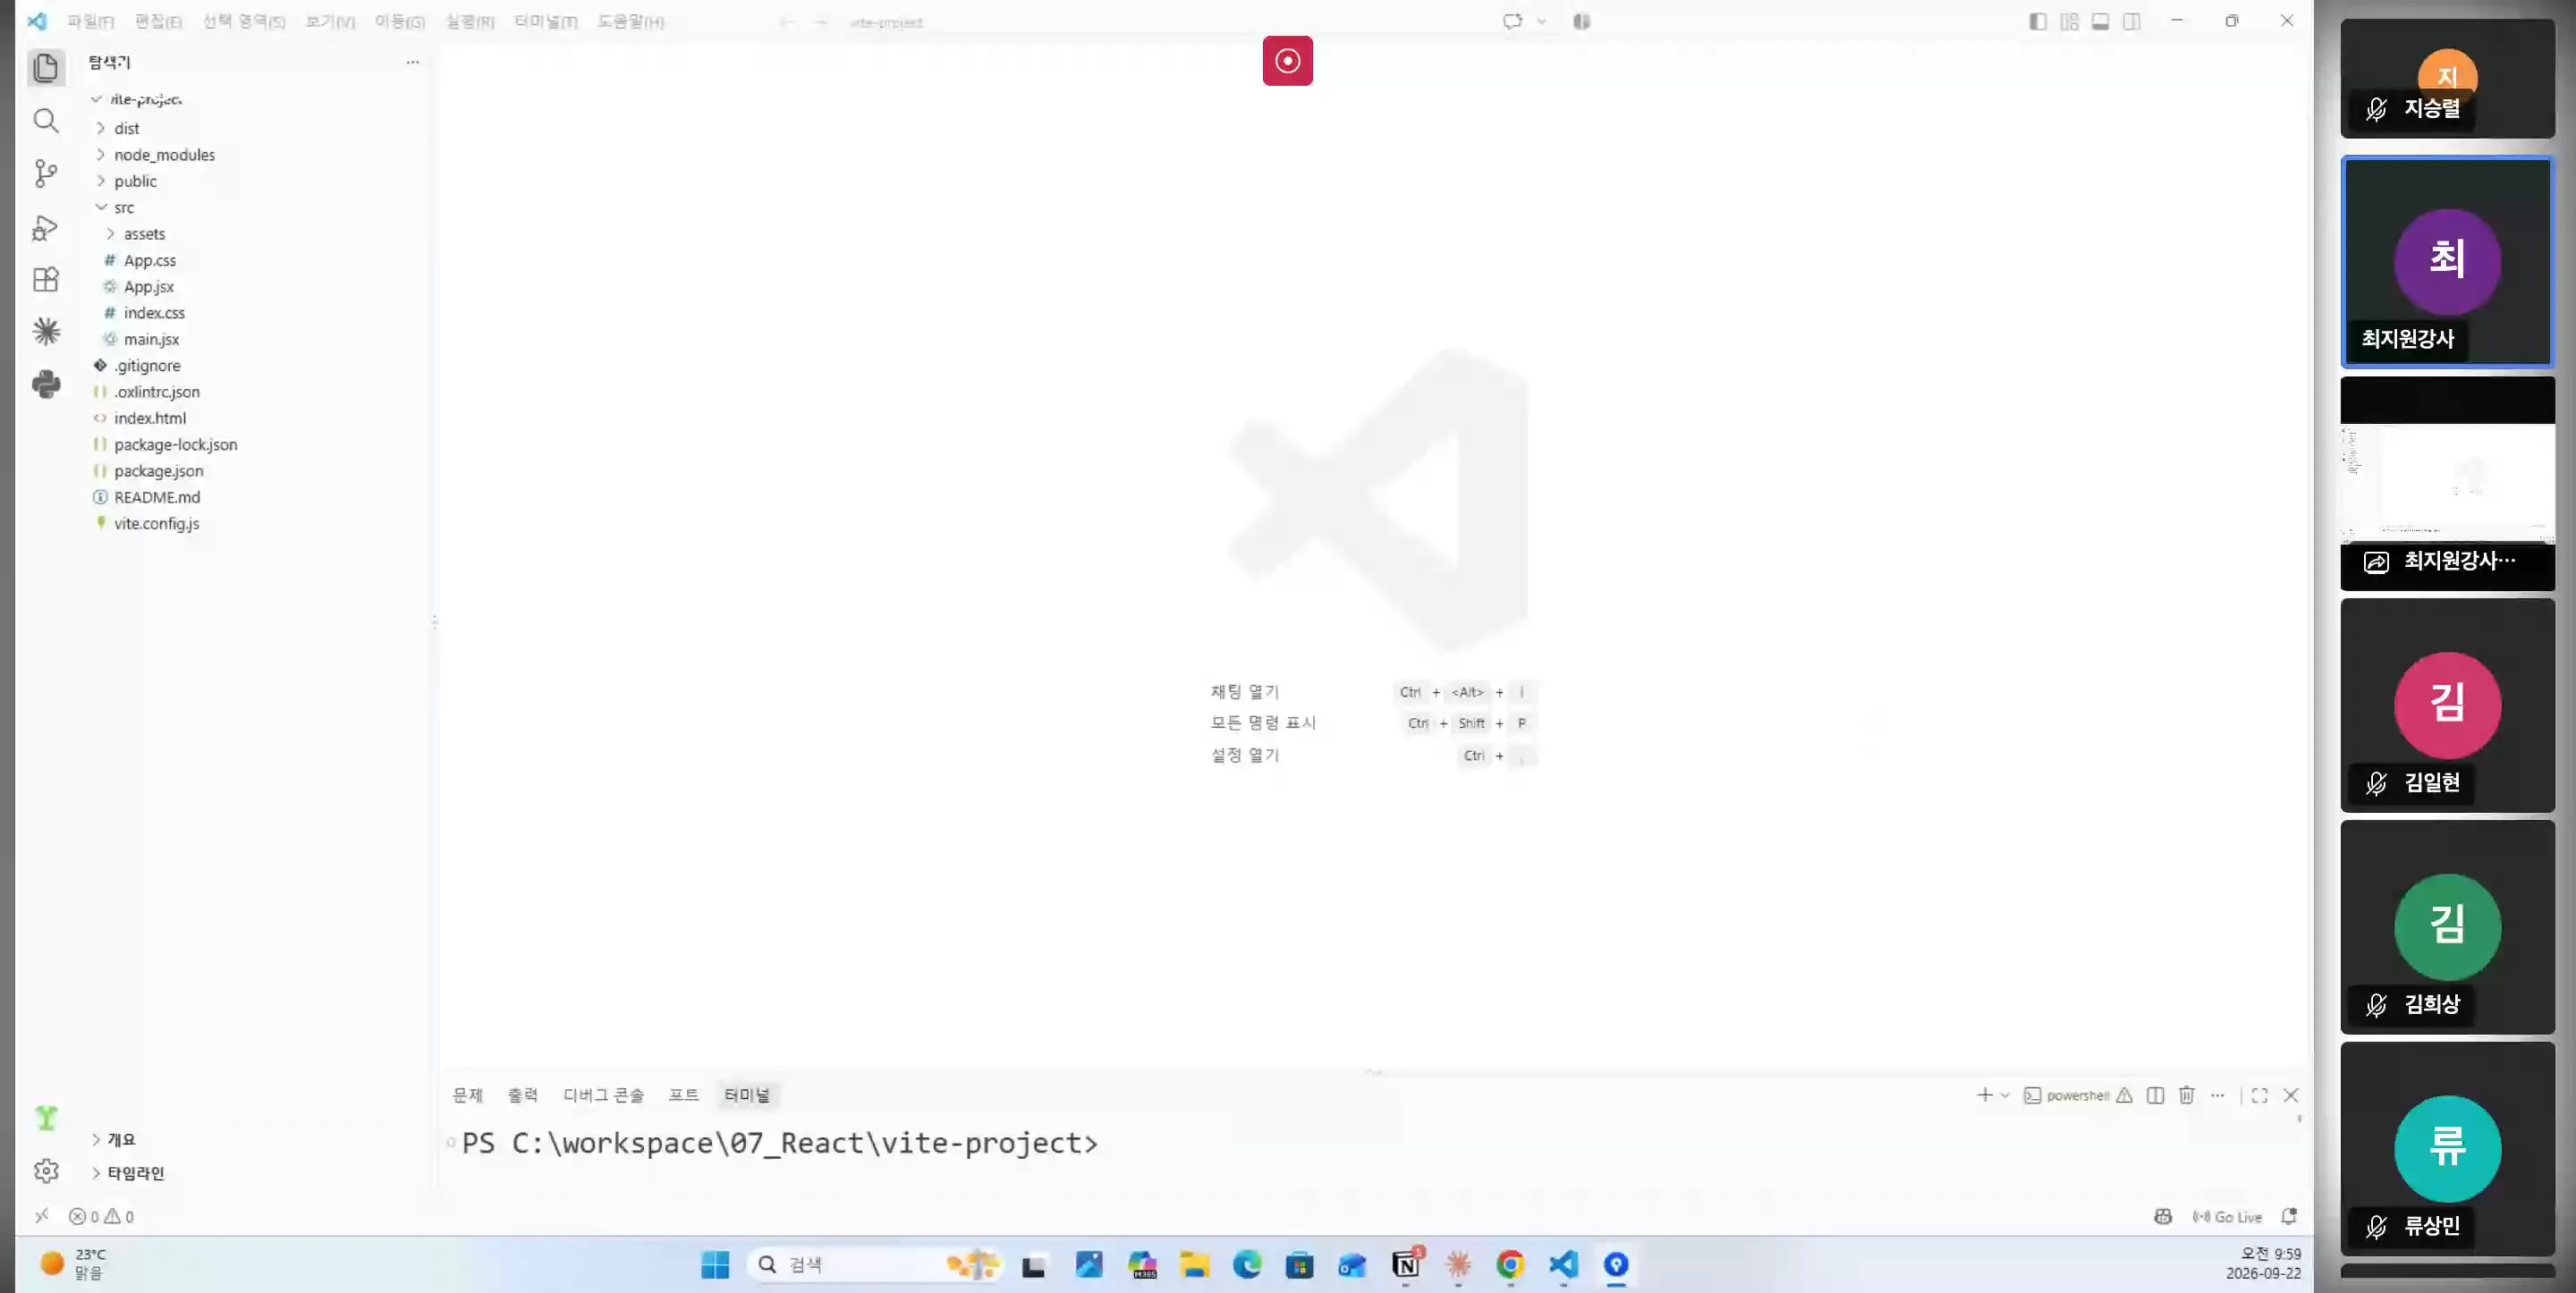Toggle bottom panel visibility
Image resolution: width=2576 pixels, height=1293 pixels.
tap(2100, 21)
